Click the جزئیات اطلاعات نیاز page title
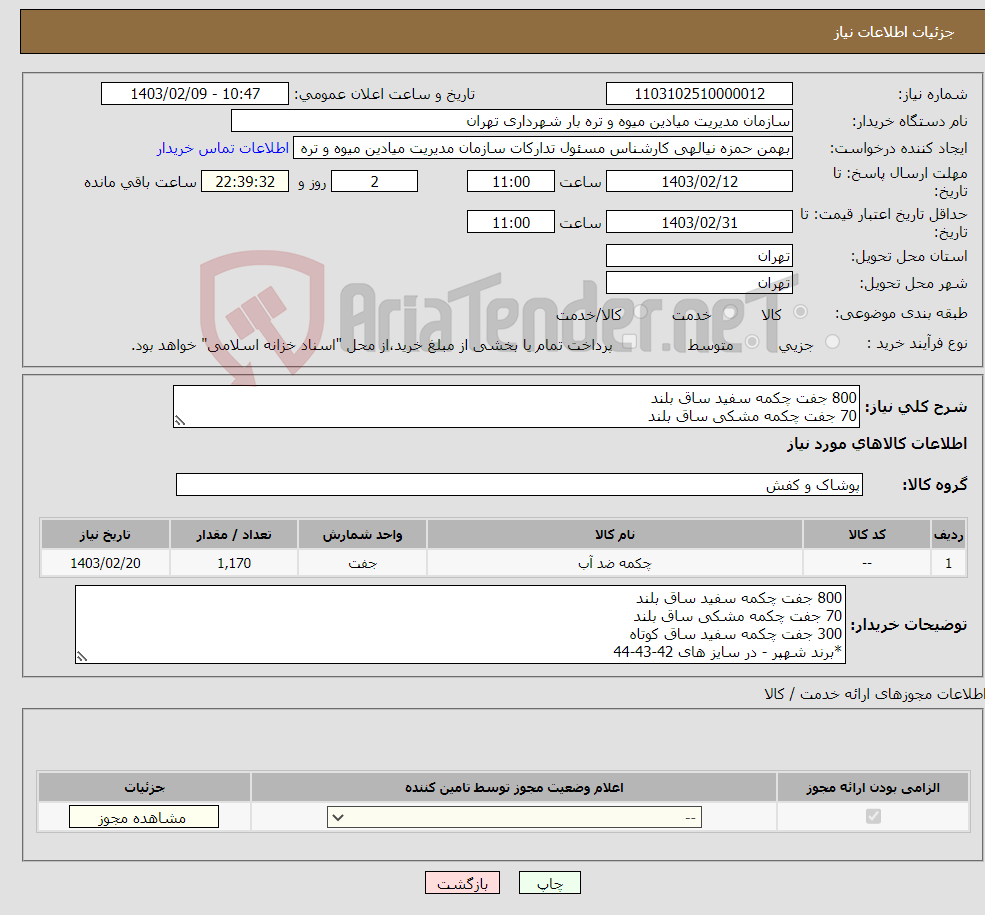The width and height of the screenshot is (985, 915). [x=893, y=32]
